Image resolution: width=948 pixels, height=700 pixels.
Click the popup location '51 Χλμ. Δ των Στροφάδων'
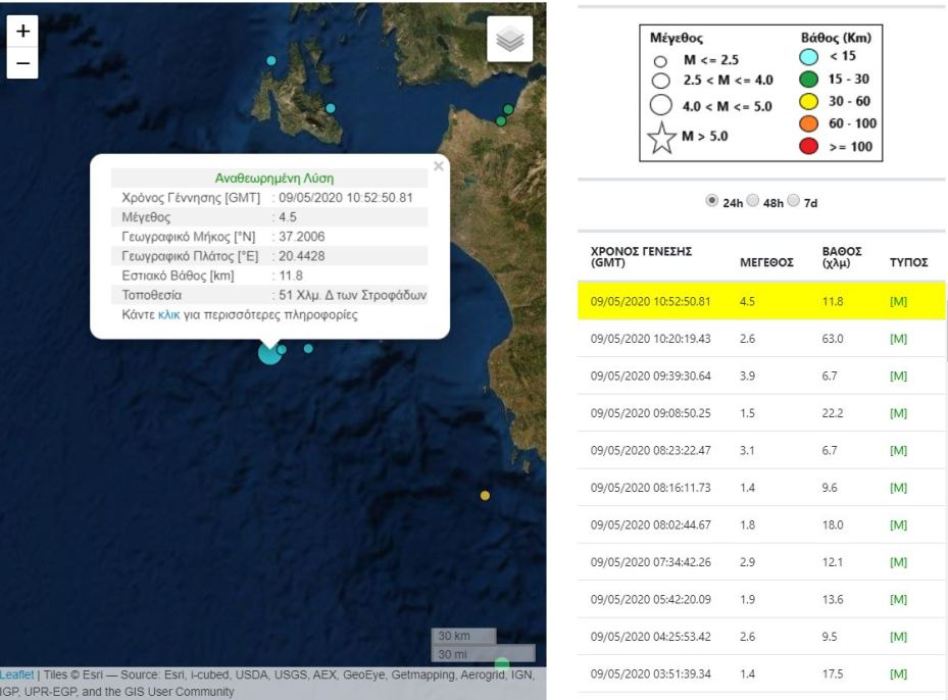[352, 295]
